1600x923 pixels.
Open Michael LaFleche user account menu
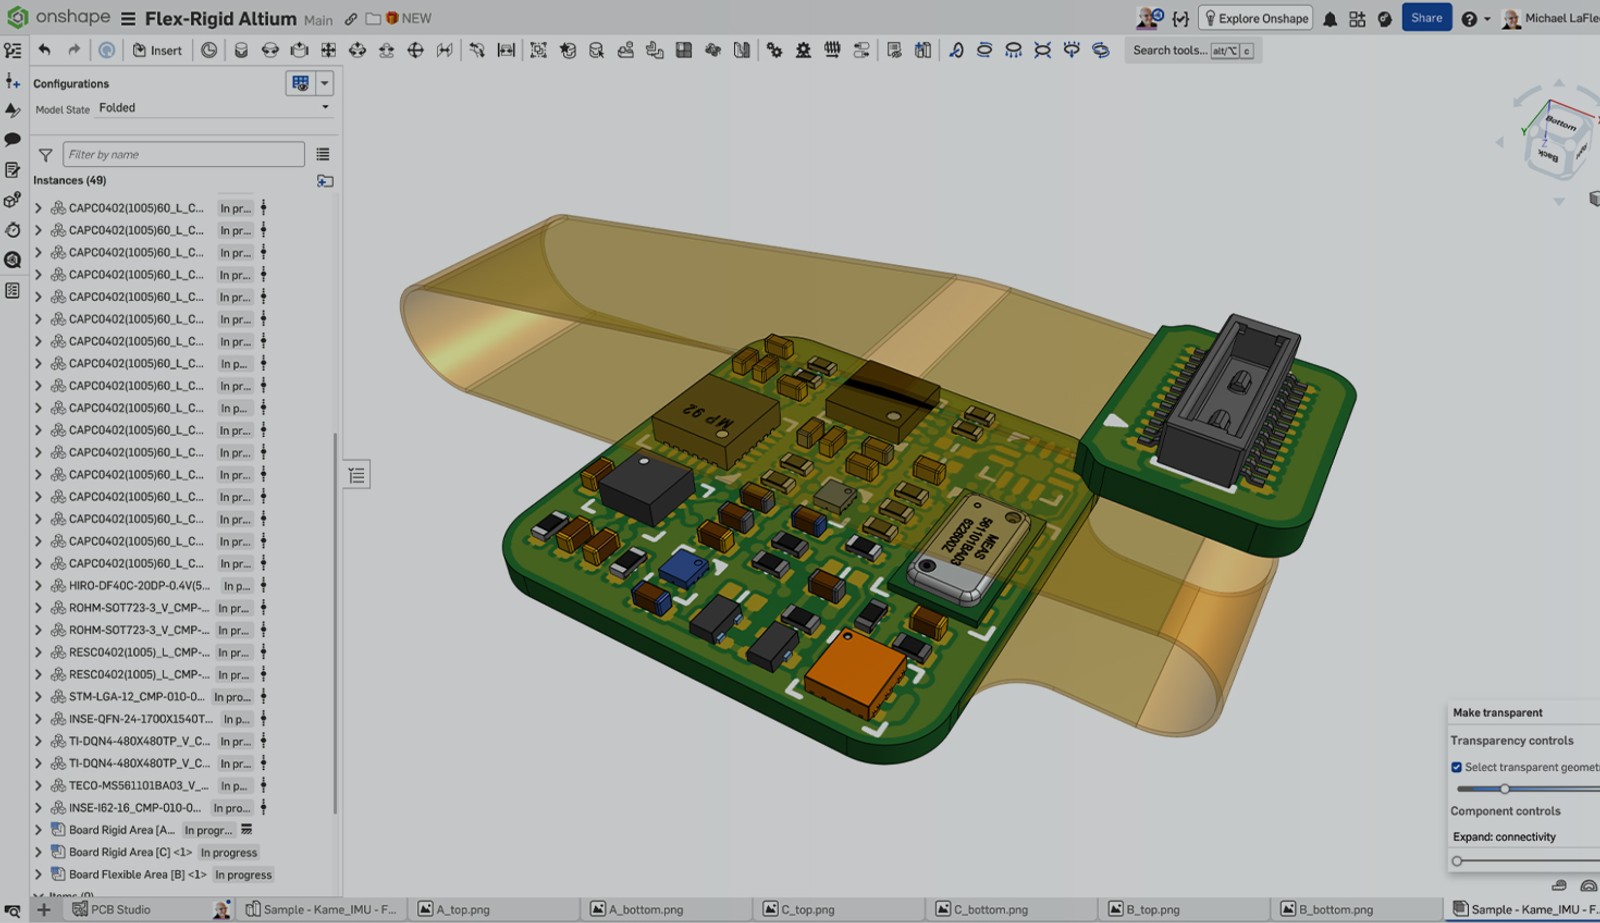pos(1550,18)
